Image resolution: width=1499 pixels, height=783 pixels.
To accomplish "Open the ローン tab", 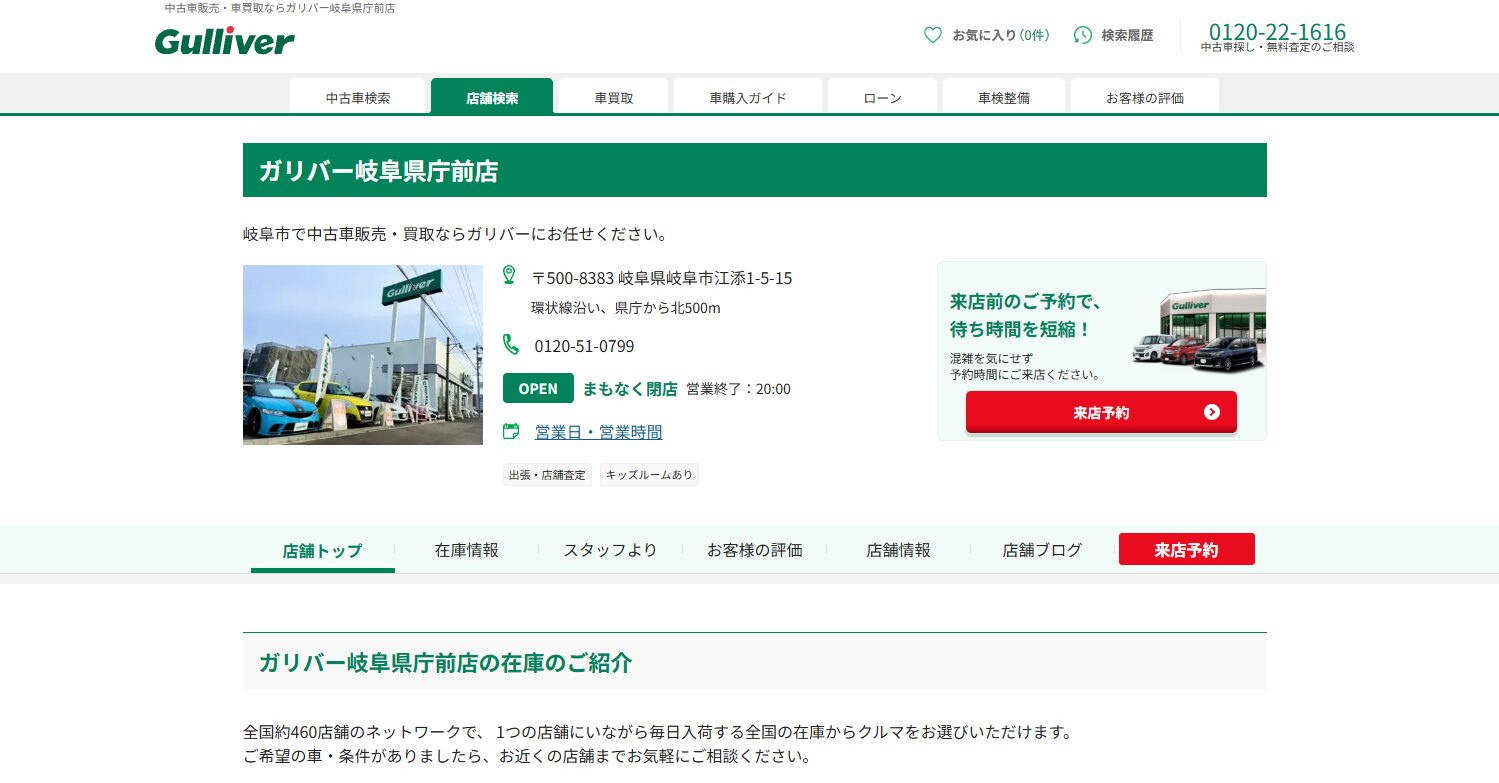I will tap(882, 98).
